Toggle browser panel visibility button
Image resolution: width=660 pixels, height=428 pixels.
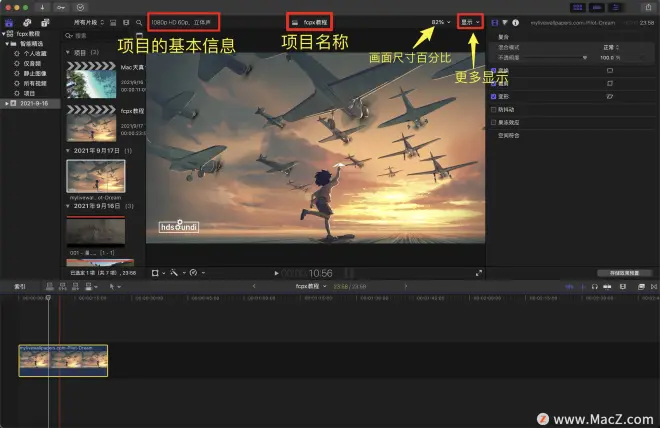click(578, 8)
